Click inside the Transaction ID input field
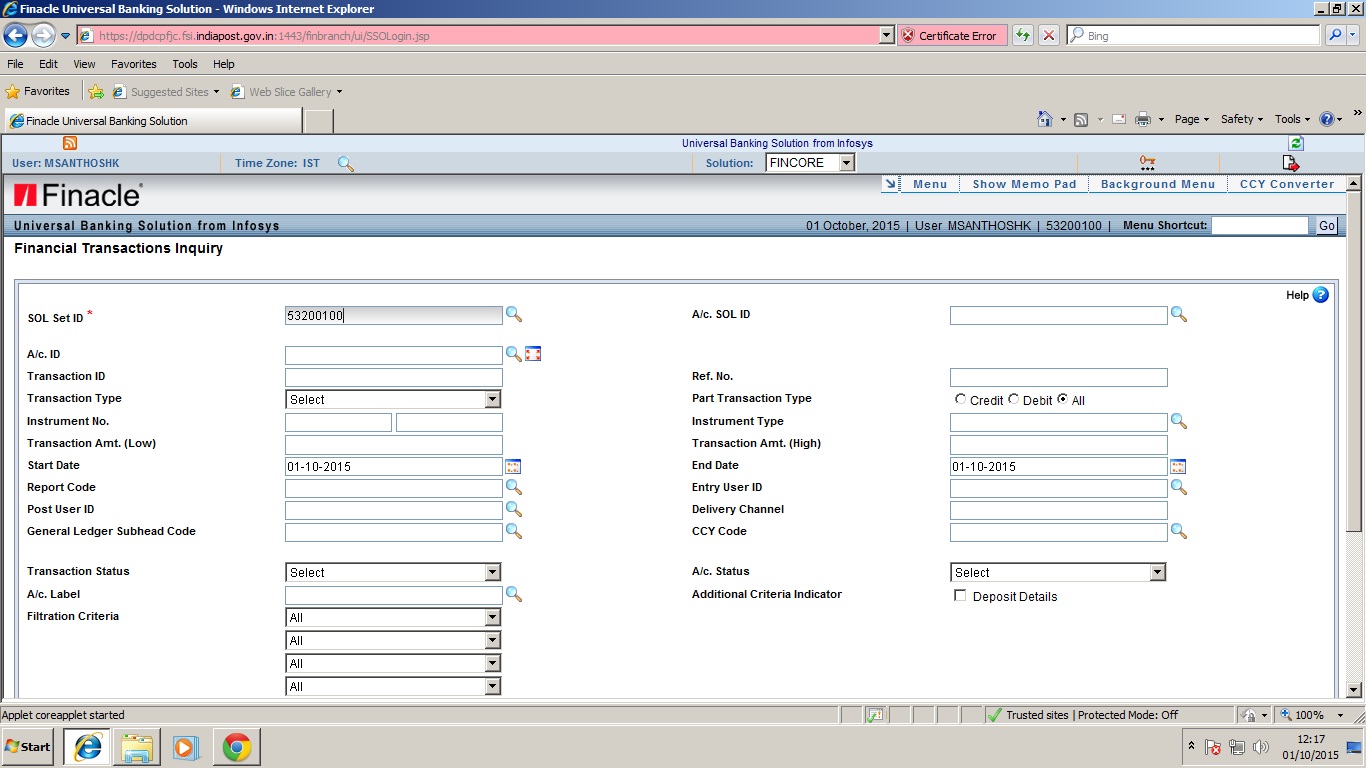The height and width of the screenshot is (768, 1366). pos(393,377)
